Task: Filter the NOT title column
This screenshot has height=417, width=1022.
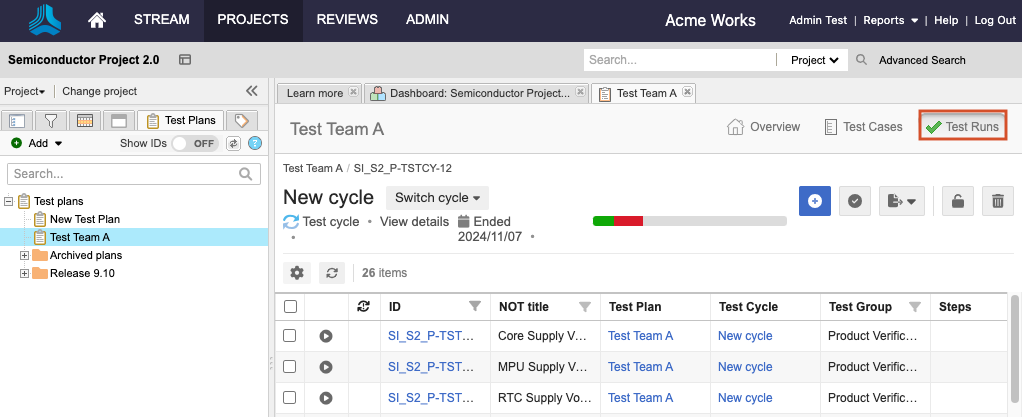Action: 585,306
